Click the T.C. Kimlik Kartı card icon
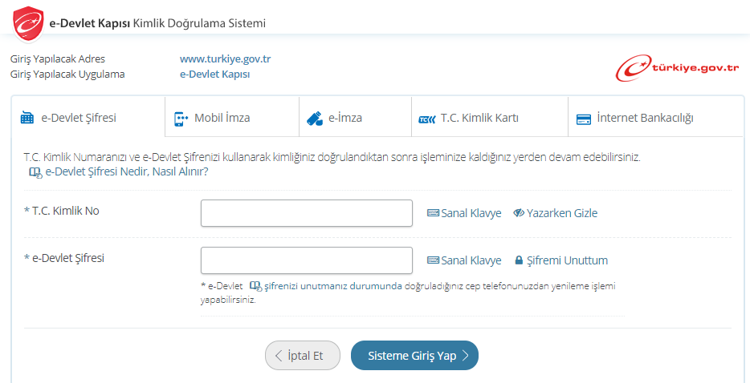The height and width of the screenshot is (383, 750). click(x=427, y=119)
